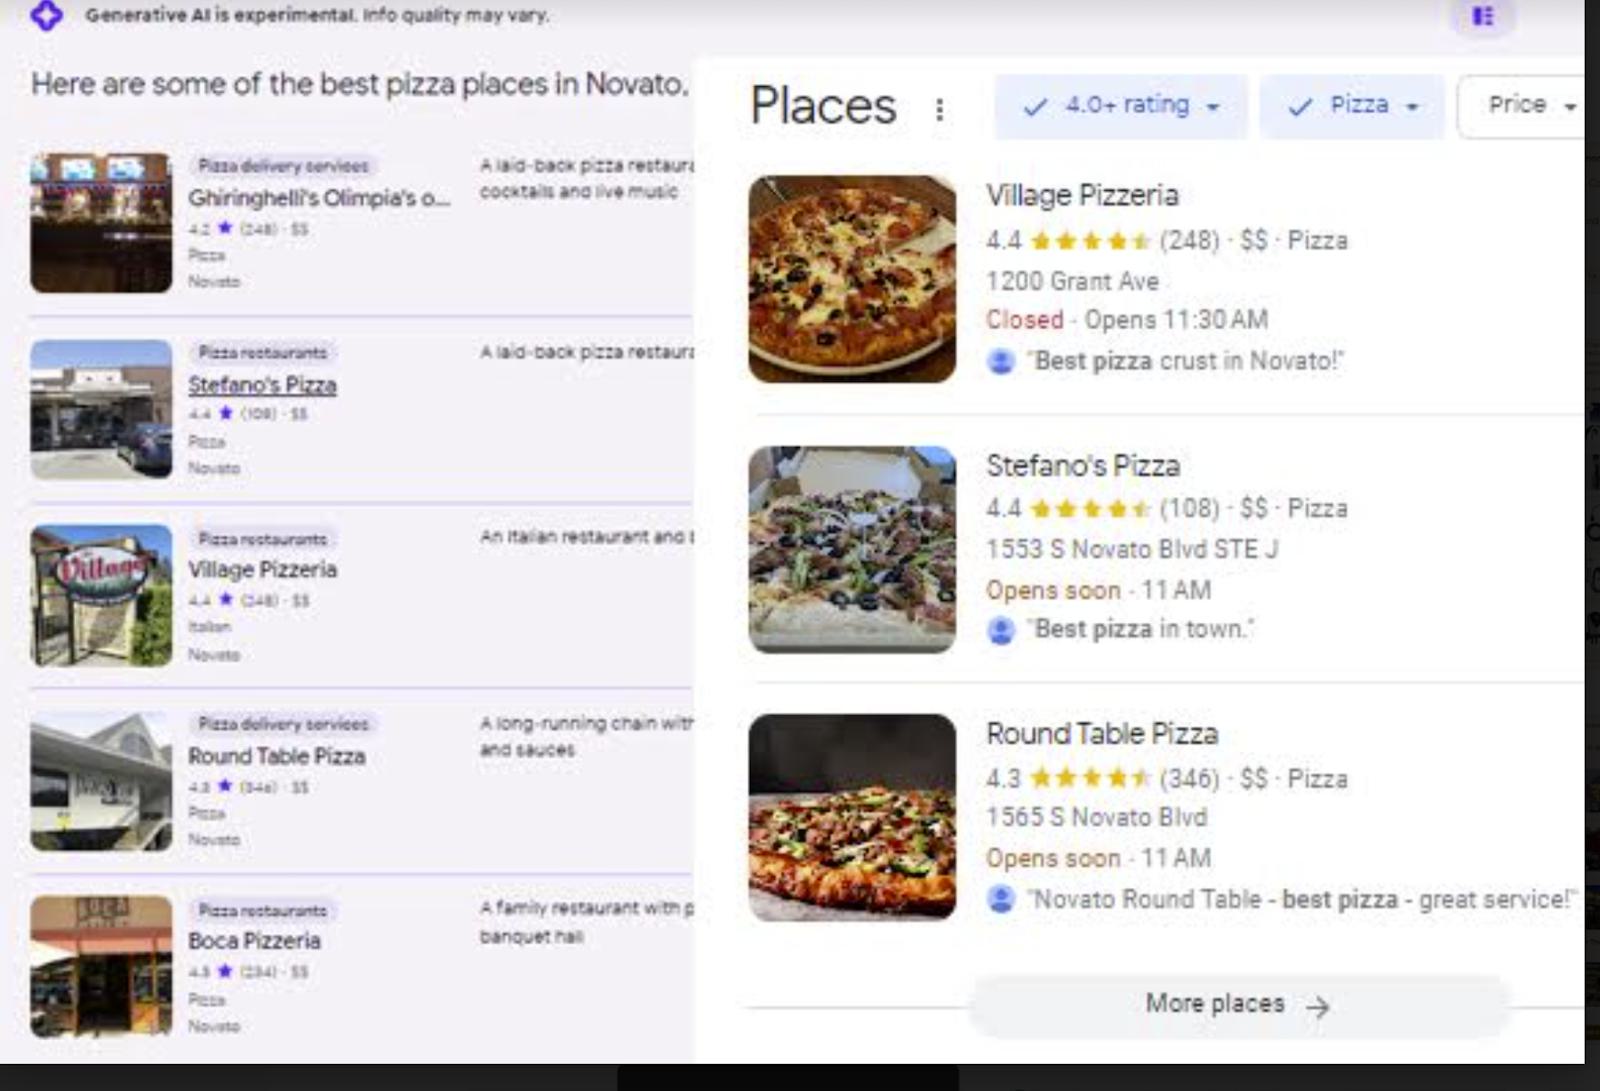Select the 'Pizza delivery services' tag on Ghiringhelli's

point(283,166)
